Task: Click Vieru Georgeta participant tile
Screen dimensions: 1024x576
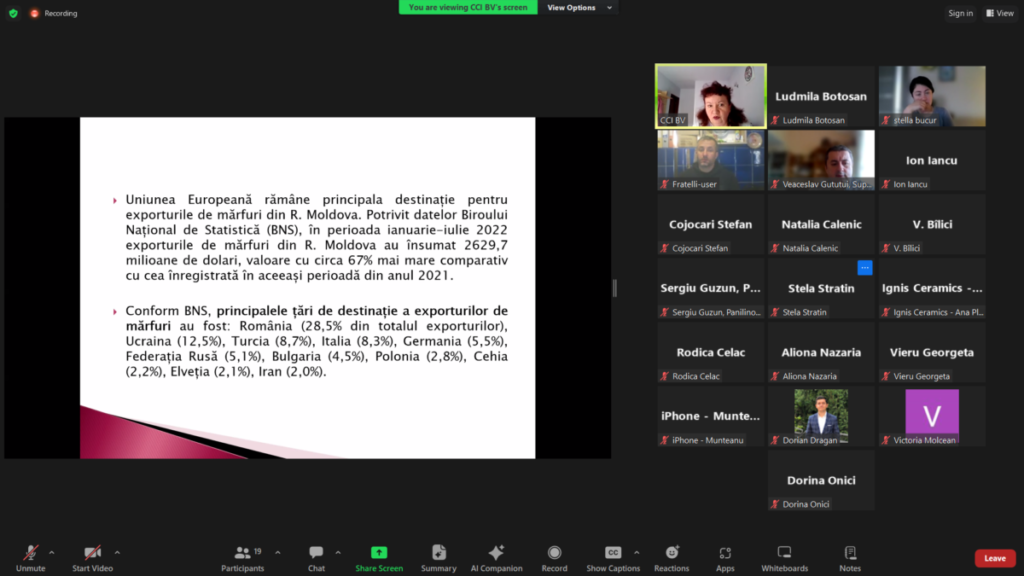Action: (932, 352)
